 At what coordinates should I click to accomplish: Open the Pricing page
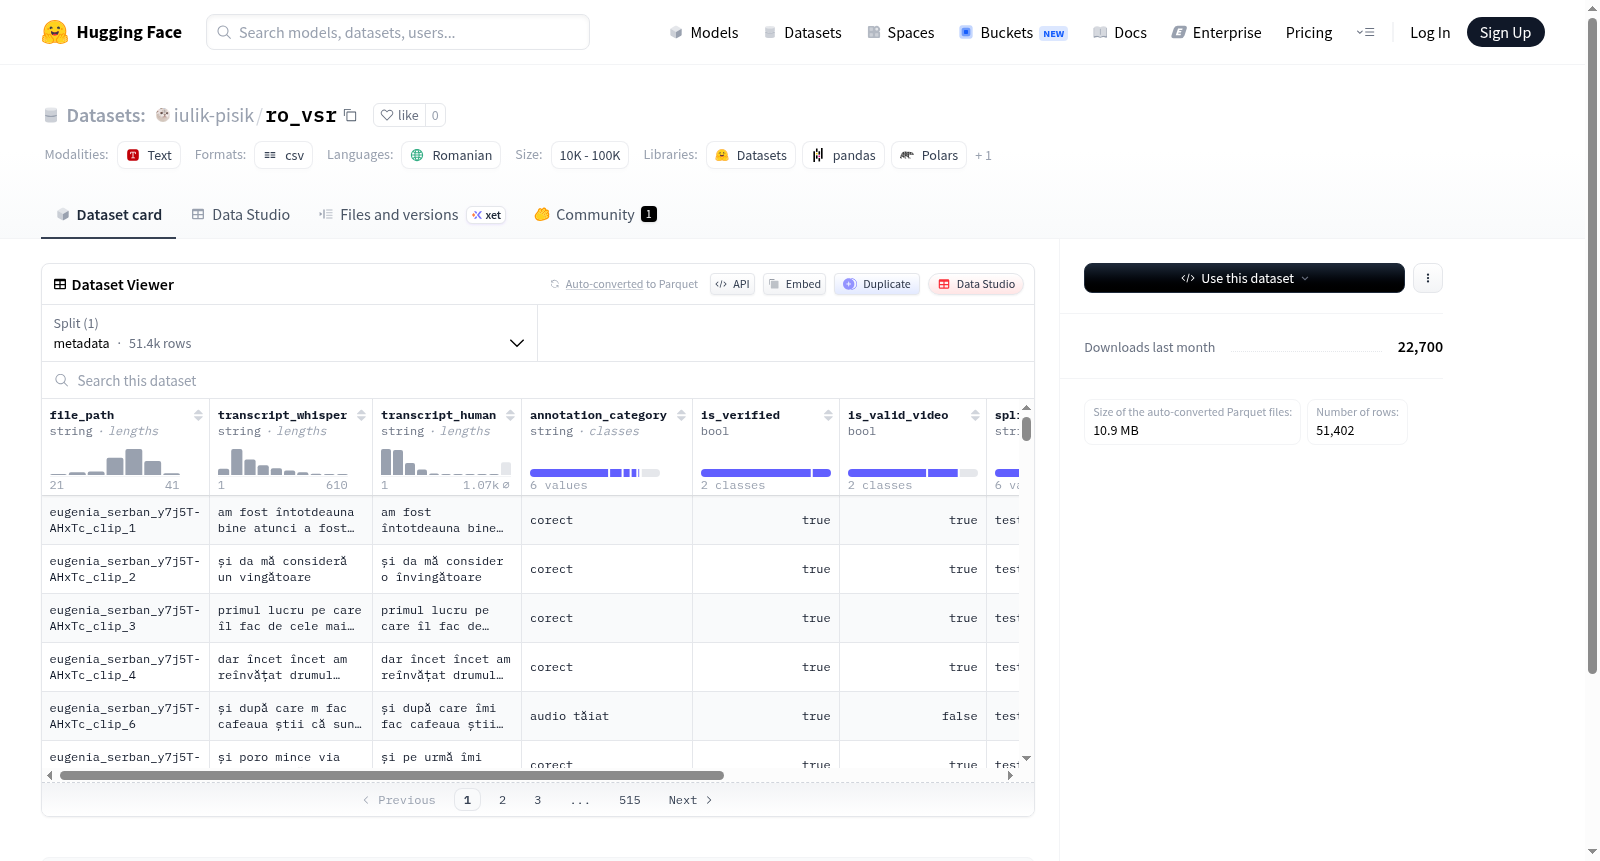pyautogui.click(x=1309, y=32)
